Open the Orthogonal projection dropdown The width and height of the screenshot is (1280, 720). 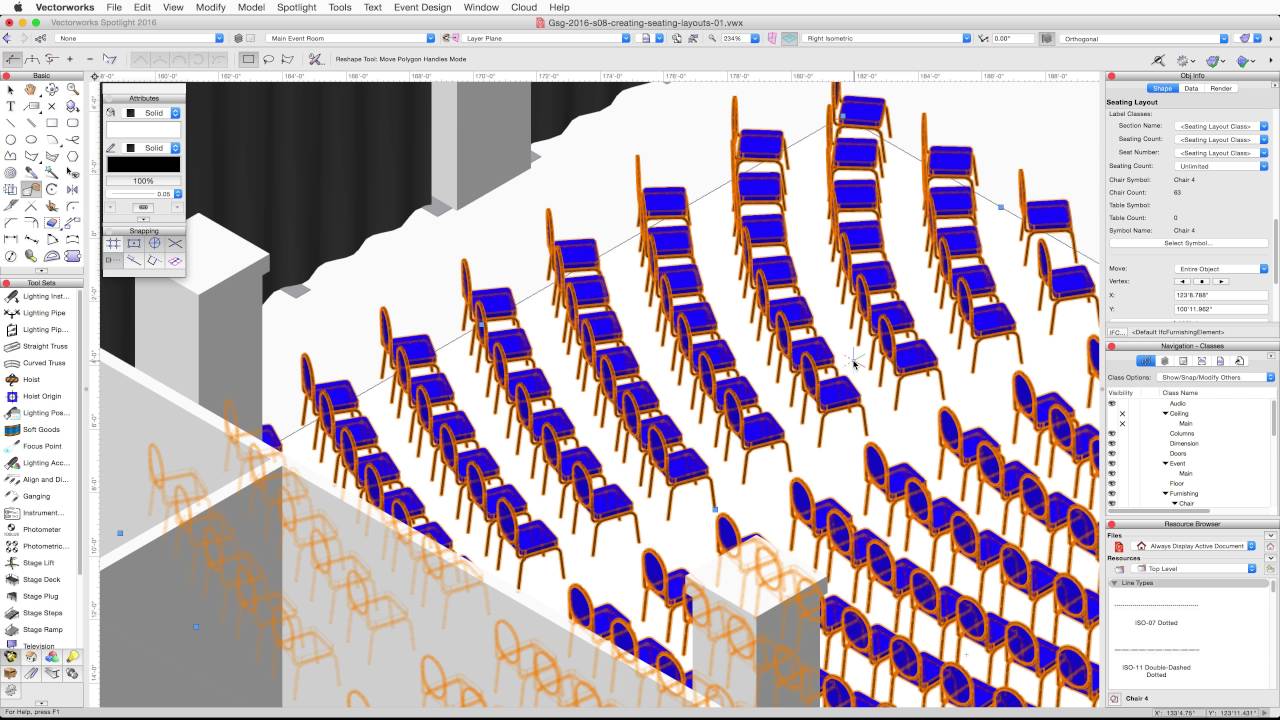pos(1145,38)
